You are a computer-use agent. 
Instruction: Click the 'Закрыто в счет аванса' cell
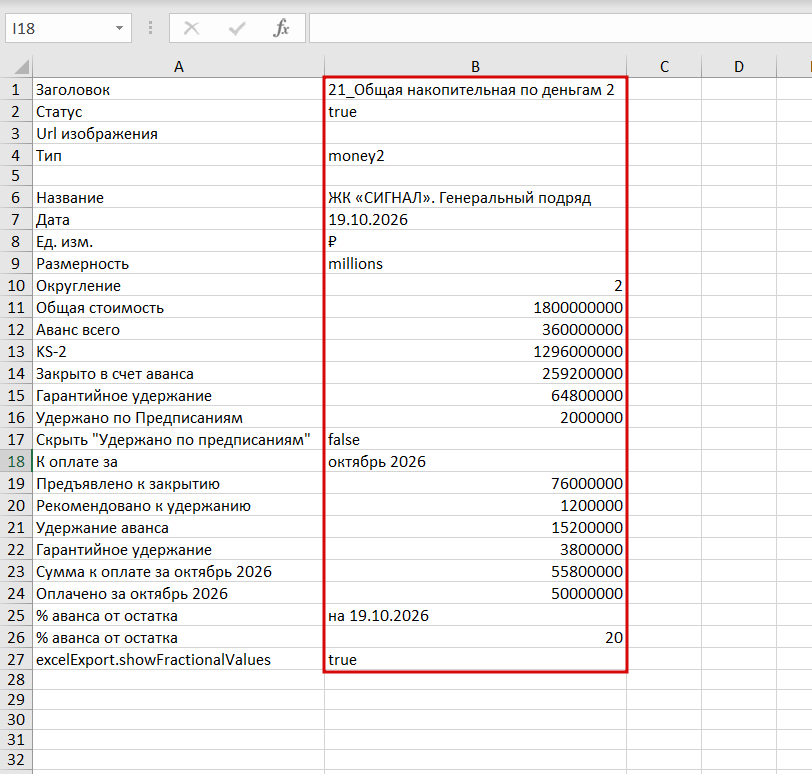point(179,373)
